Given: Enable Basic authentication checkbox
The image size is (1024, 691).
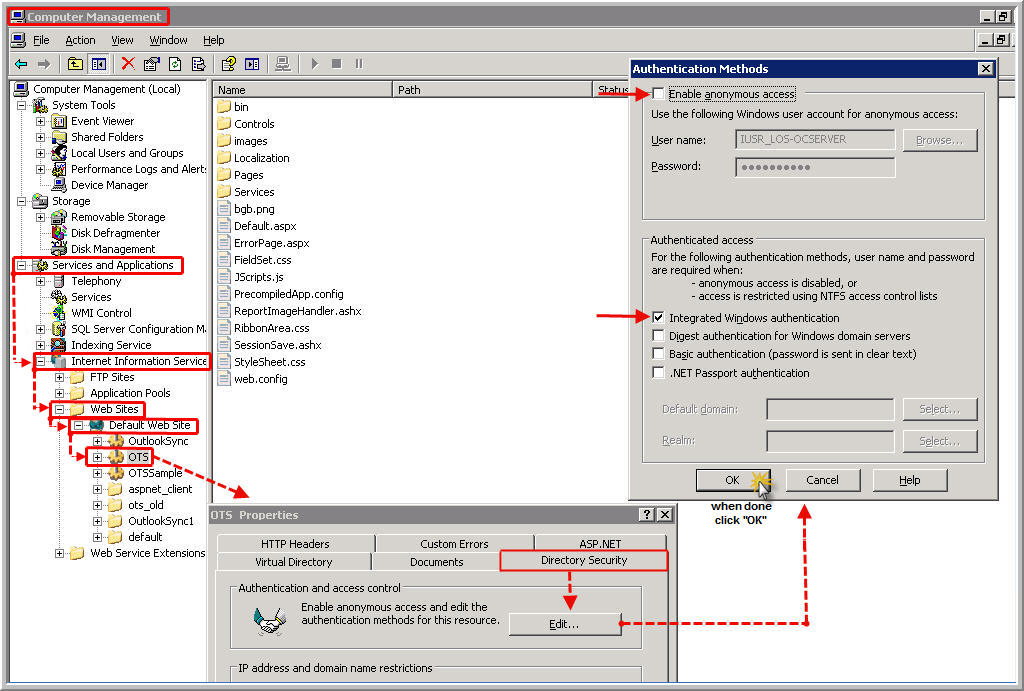Looking at the screenshot, I should tap(658, 354).
